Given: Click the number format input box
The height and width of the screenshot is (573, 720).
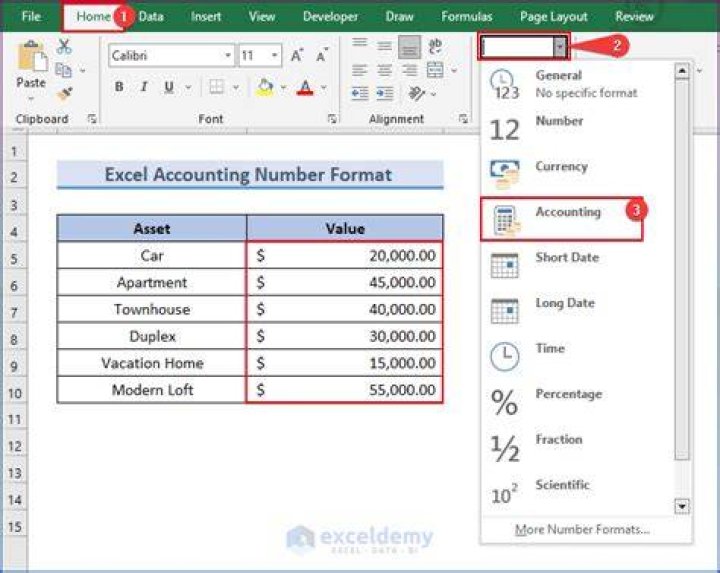Looking at the screenshot, I should pos(517,46).
